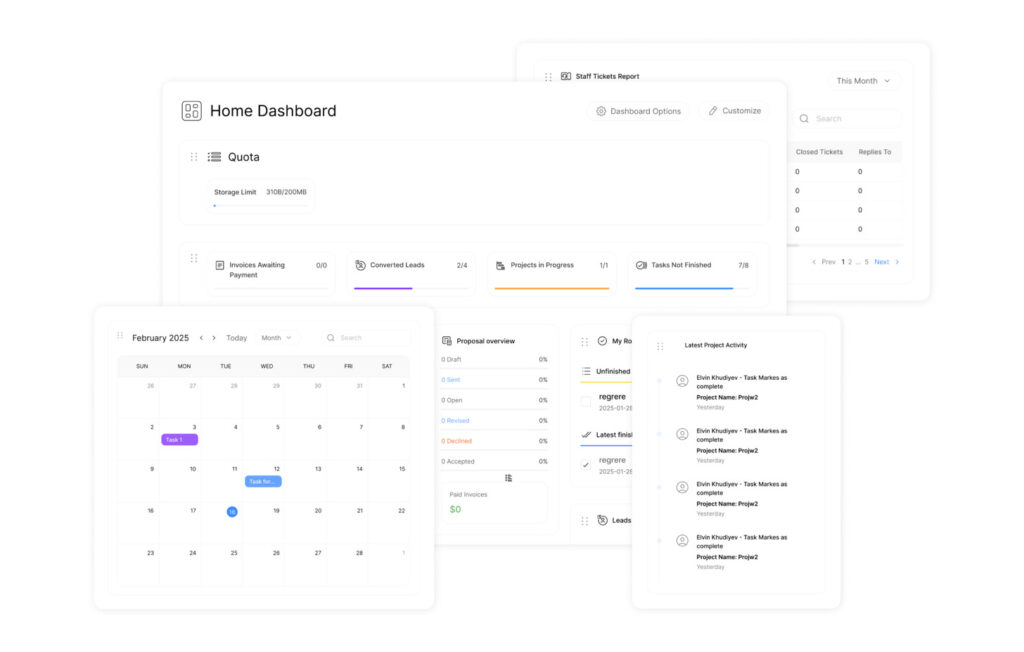Click the Quota list icon
Viewport: 1024px width, 652px height.
click(x=214, y=157)
